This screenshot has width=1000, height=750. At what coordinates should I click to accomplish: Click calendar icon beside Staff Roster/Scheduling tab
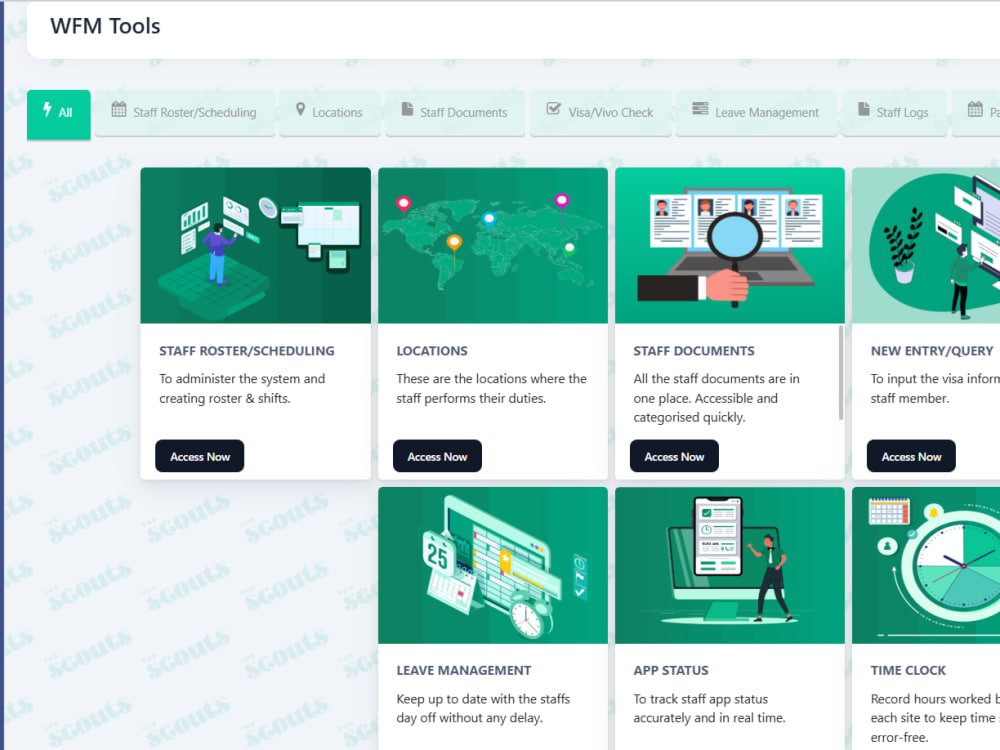(x=119, y=109)
